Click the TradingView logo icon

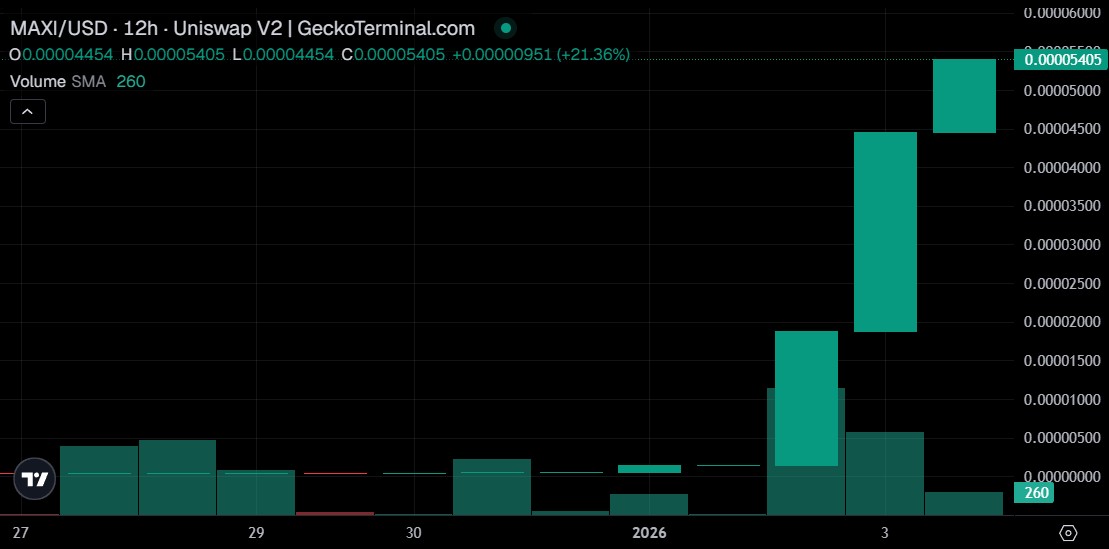[34, 479]
